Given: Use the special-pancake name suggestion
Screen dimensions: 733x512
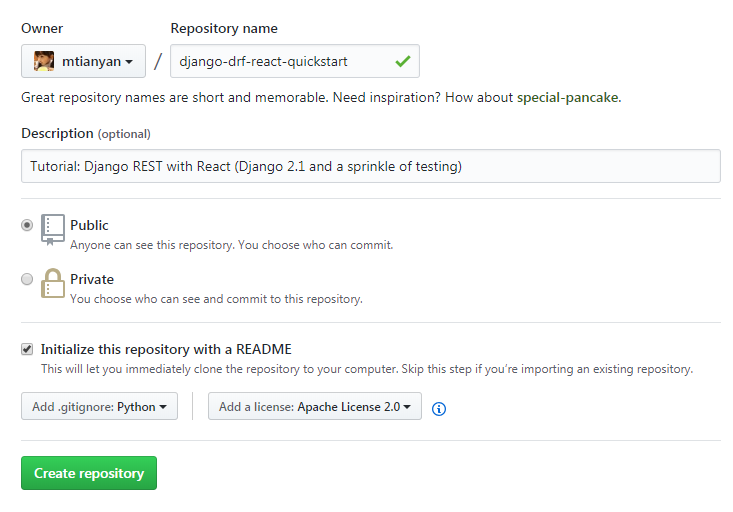Looking at the screenshot, I should [x=568, y=98].
